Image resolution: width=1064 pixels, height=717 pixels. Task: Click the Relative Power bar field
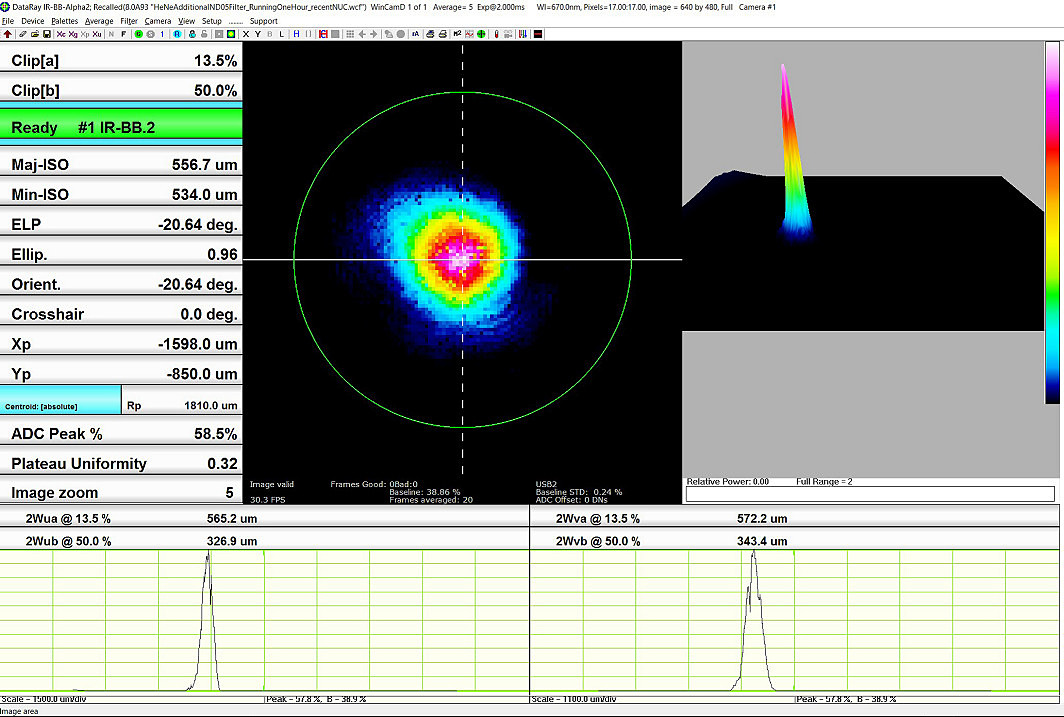870,494
